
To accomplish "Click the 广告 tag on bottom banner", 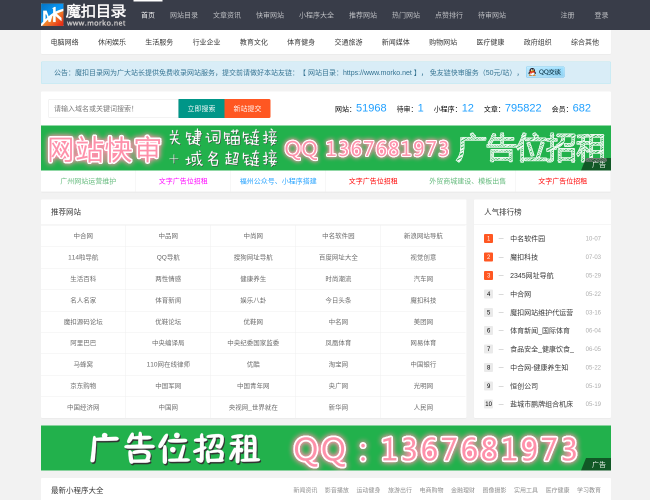I will [597, 464].
